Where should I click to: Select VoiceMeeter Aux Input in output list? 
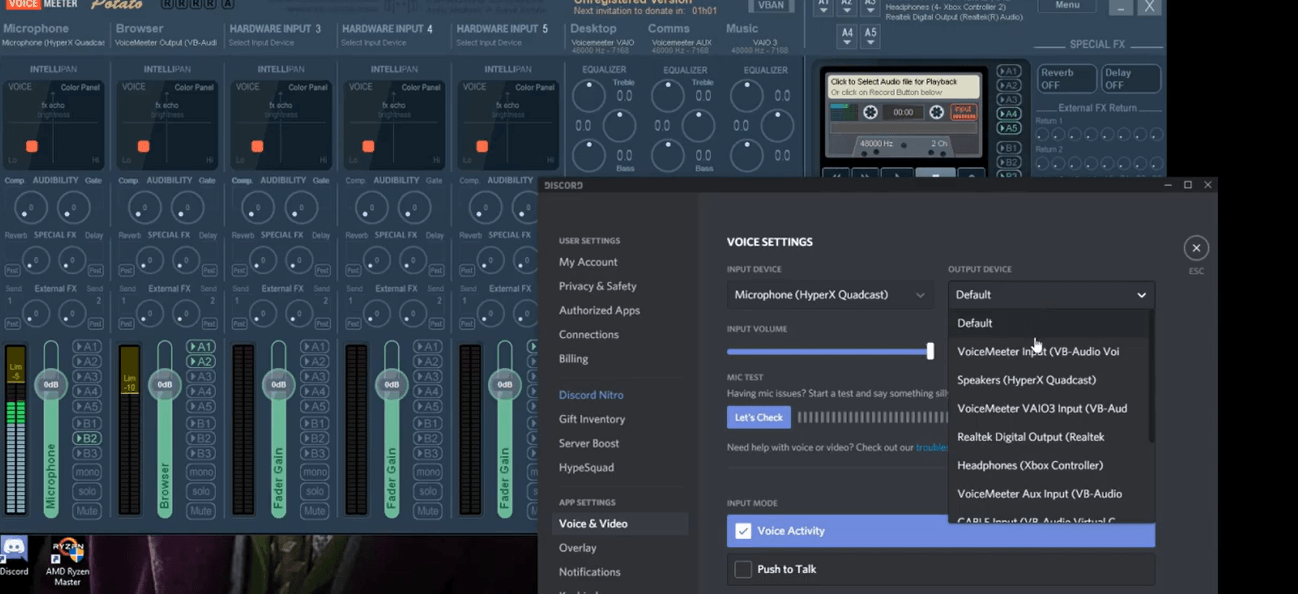pyautogui.click(x=1048, y=494)
